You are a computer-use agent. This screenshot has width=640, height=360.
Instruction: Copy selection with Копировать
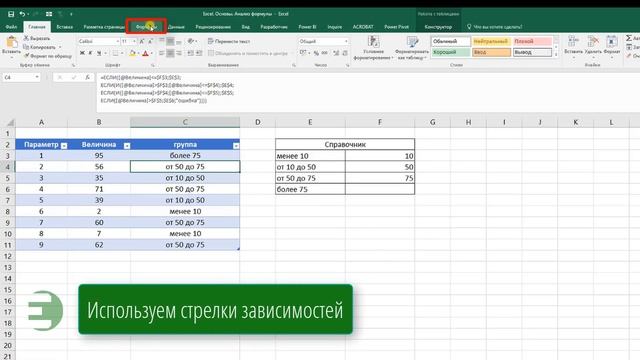(40, 47)
